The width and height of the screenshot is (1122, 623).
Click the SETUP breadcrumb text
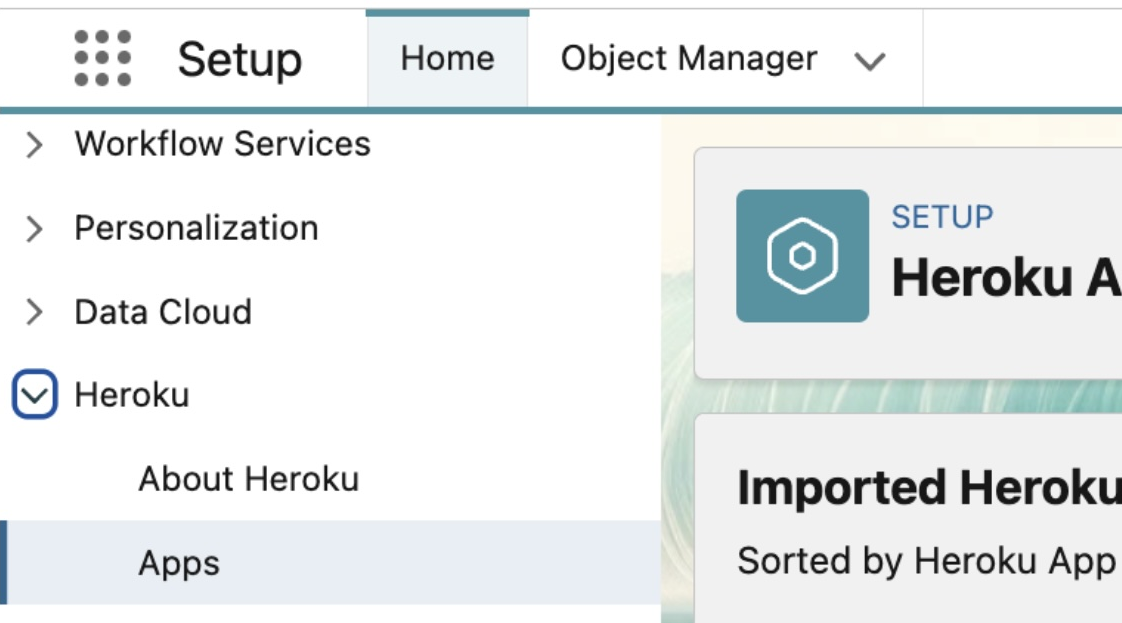(x=942, y=217)
